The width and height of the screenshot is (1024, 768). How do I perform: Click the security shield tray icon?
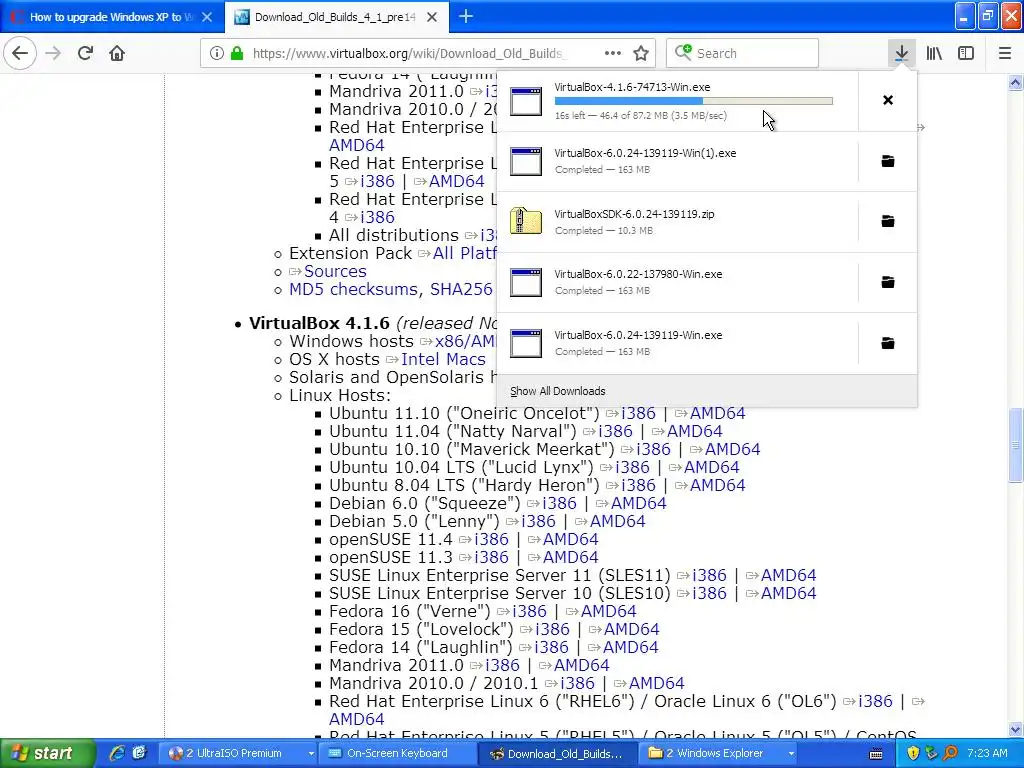913,754
